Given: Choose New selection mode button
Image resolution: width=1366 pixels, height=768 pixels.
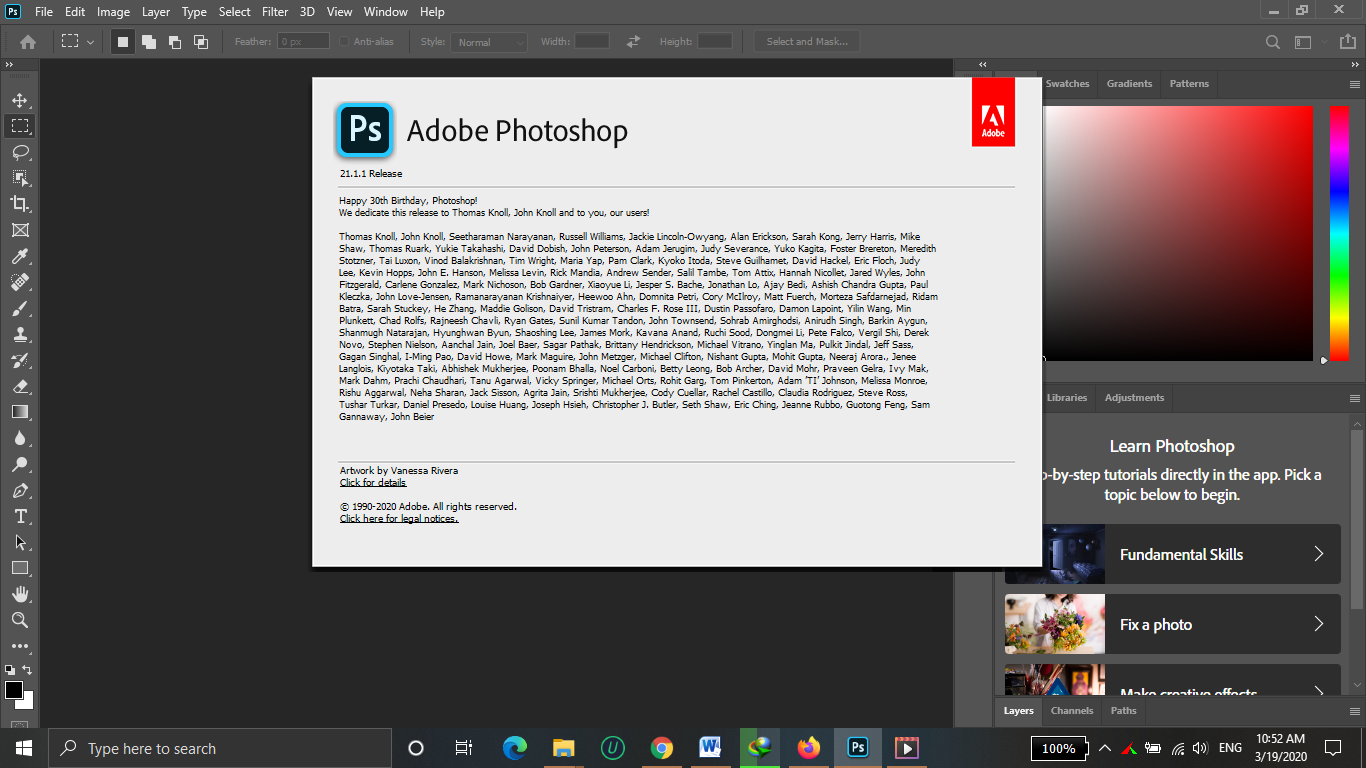Looking at the screenshot, I should 122,42.
